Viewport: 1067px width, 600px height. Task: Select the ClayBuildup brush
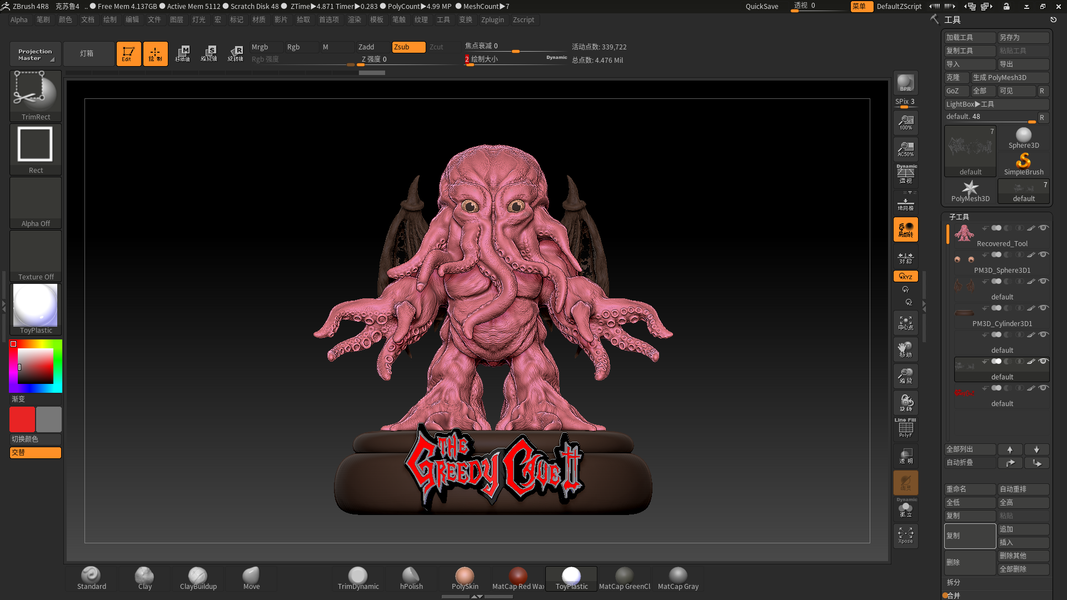198,578
